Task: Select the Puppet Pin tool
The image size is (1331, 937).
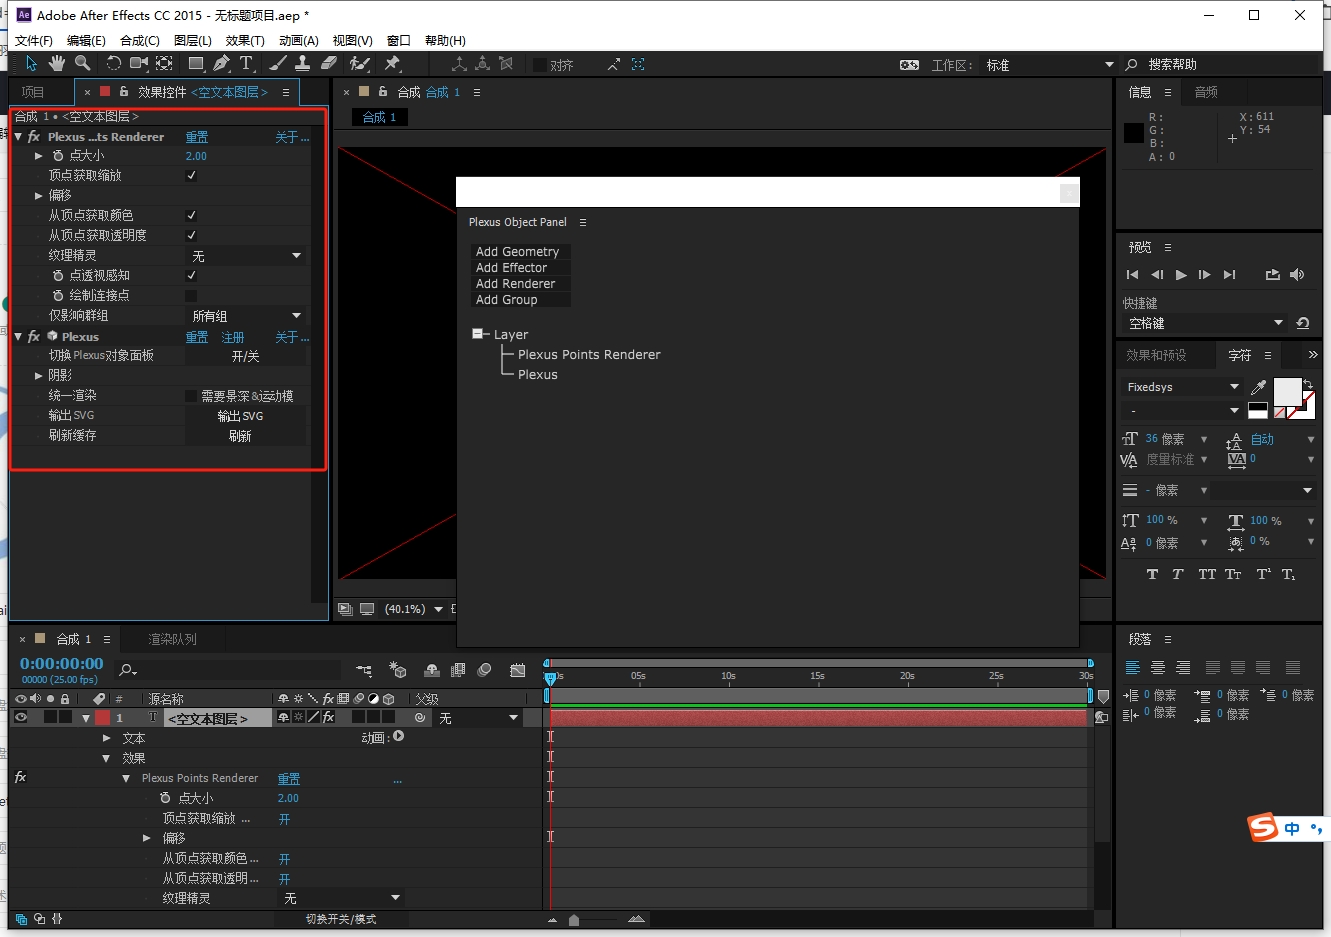Action: click(x=392, y=64)
